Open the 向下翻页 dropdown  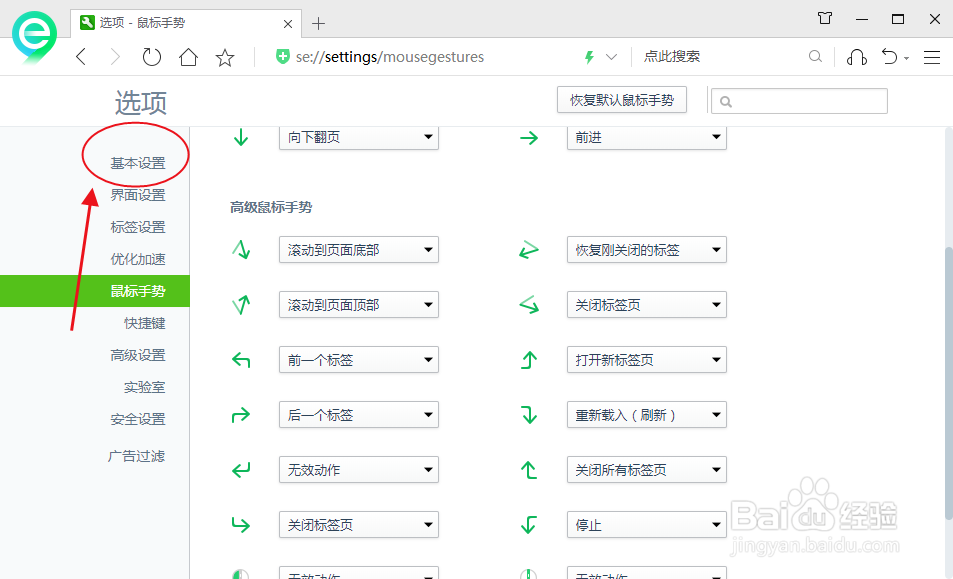tap(359, 138)
